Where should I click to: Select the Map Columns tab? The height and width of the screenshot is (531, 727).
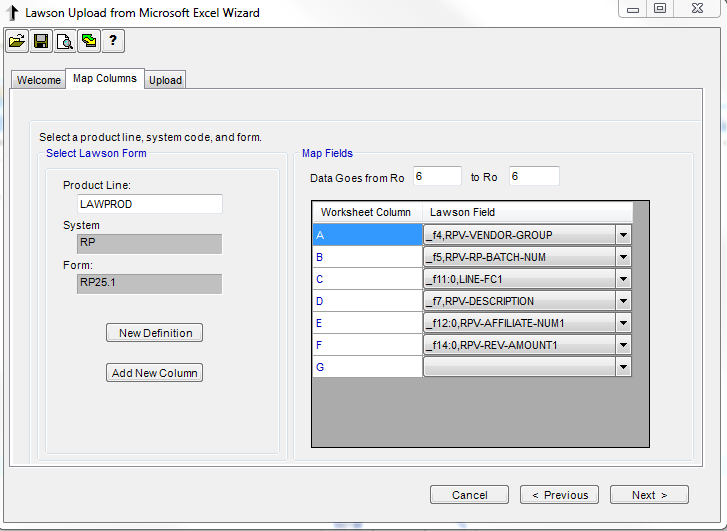(x=104, y=79)
